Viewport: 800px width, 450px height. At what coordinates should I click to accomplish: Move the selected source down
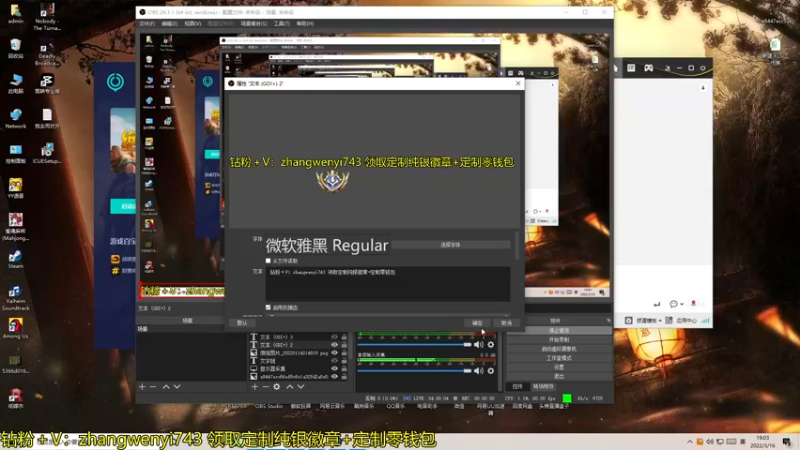[301, 387]
